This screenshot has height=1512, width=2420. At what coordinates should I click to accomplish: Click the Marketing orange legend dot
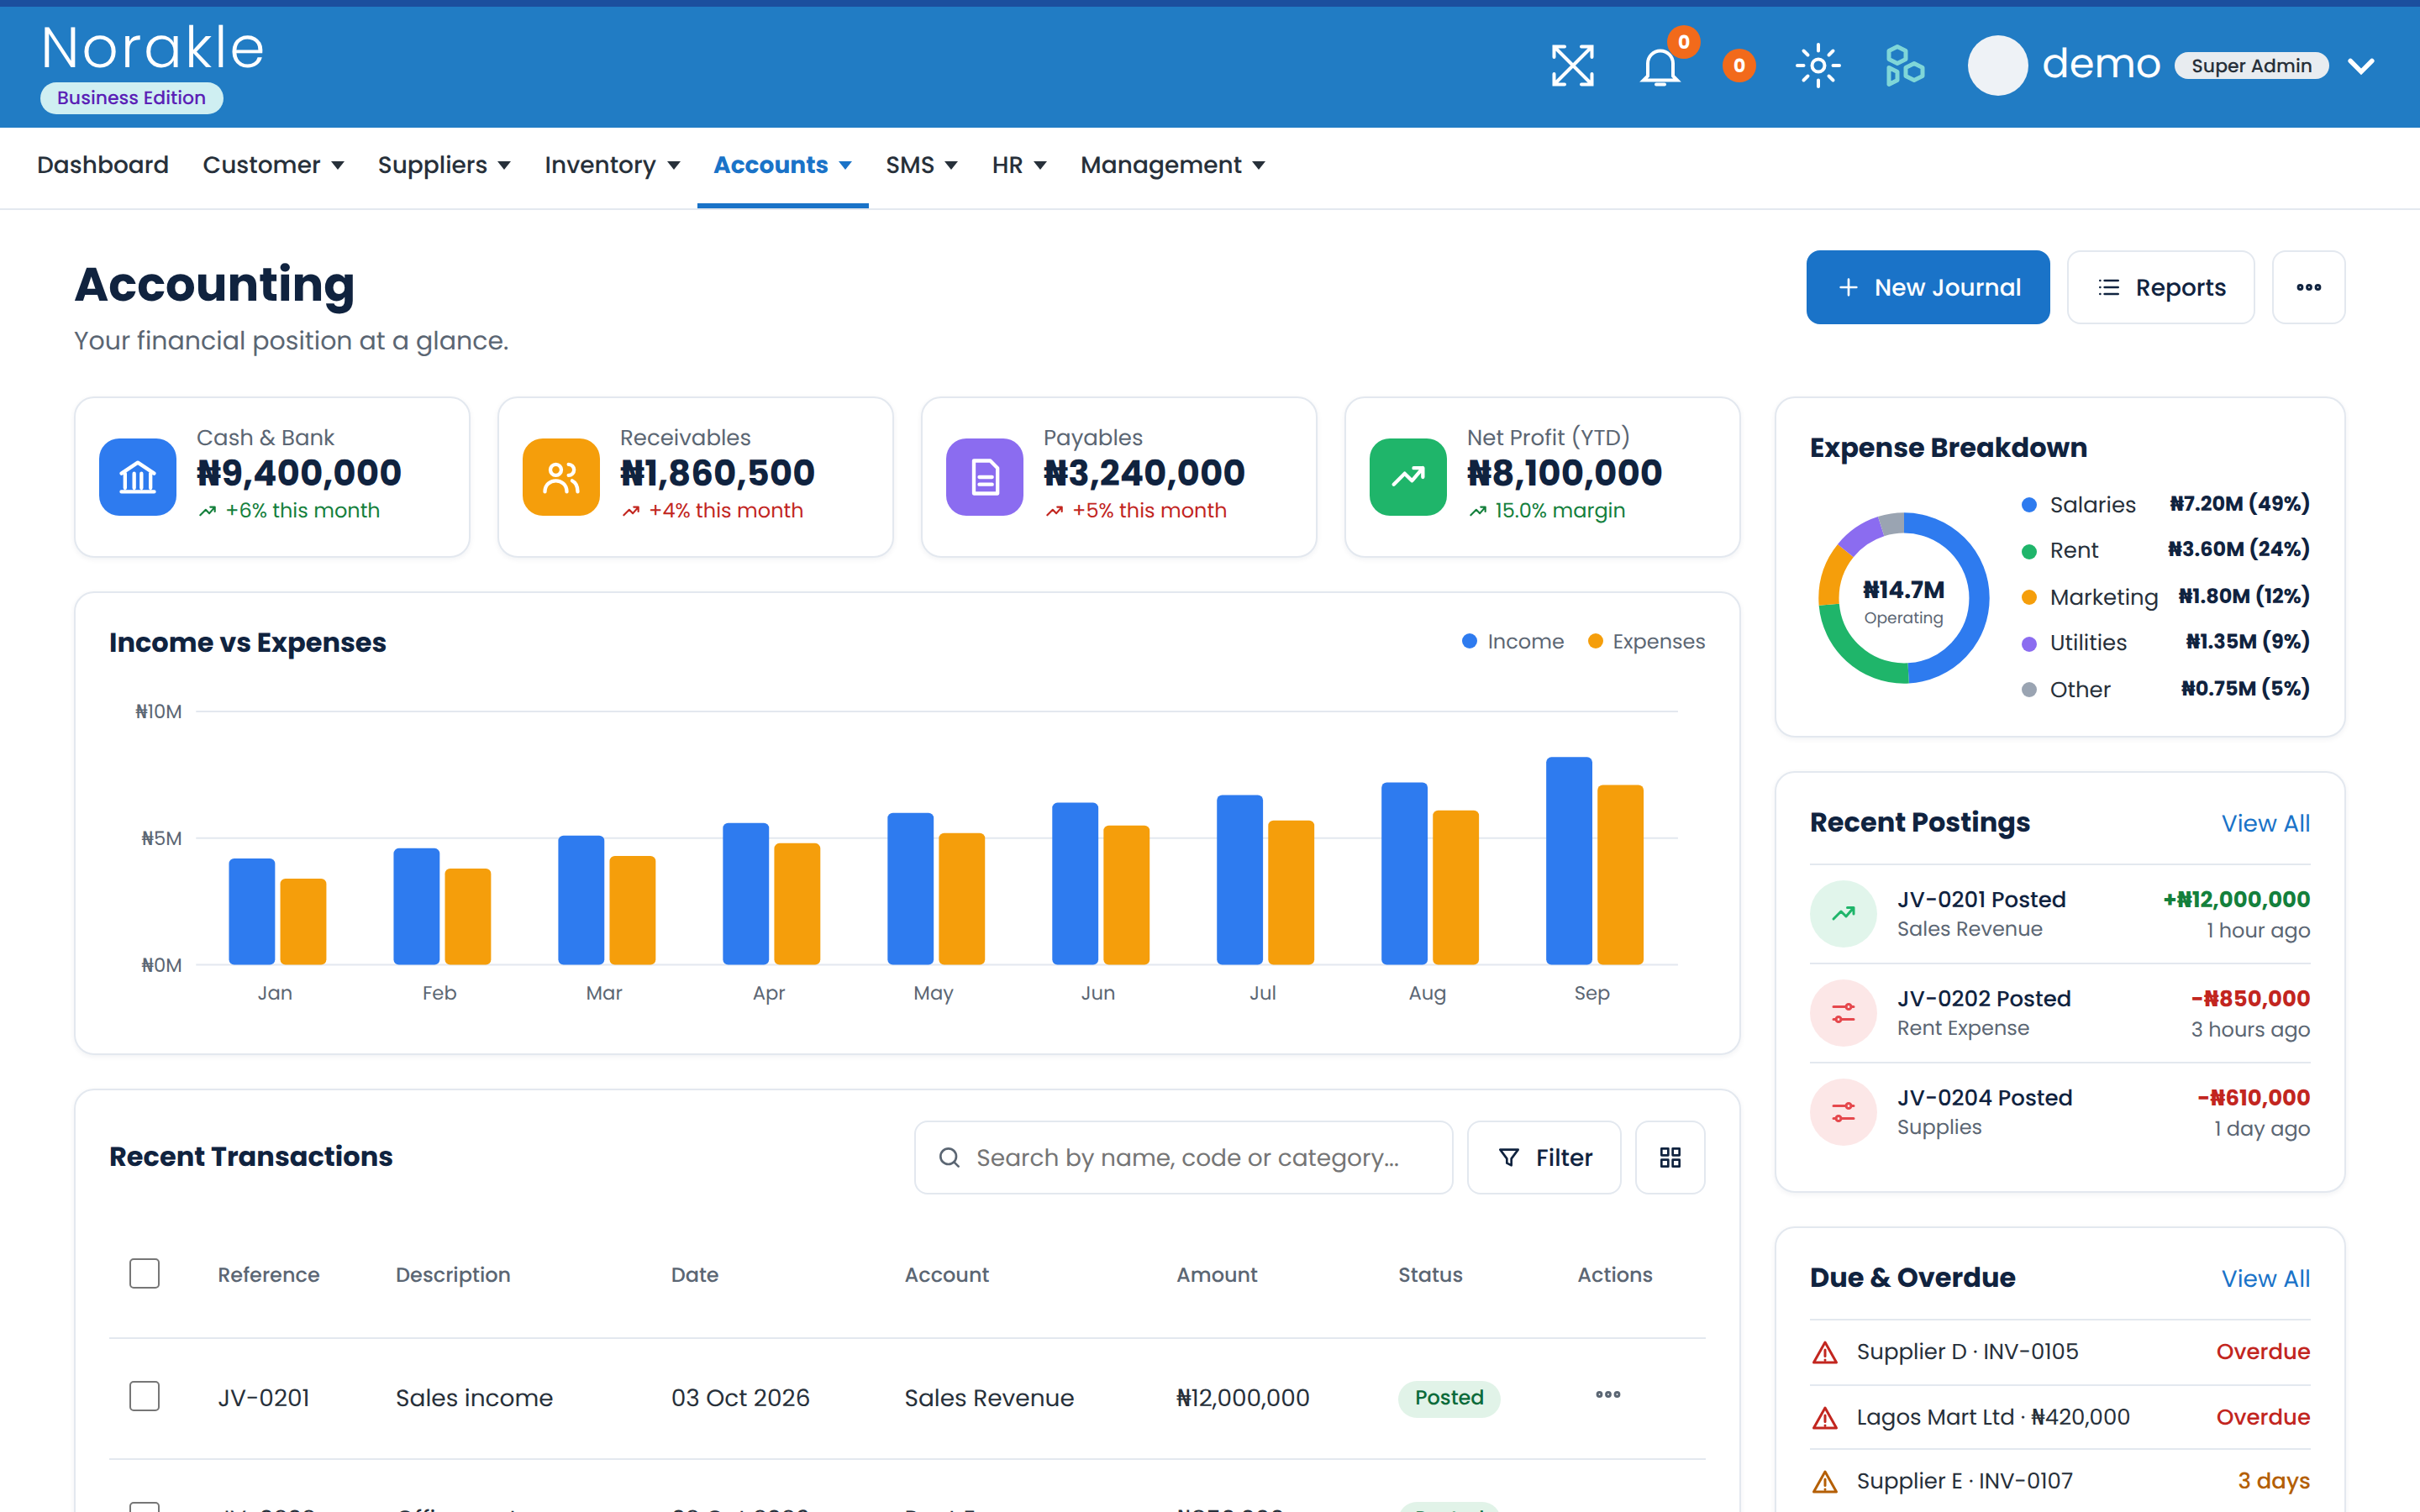[x=2029, y=598]
